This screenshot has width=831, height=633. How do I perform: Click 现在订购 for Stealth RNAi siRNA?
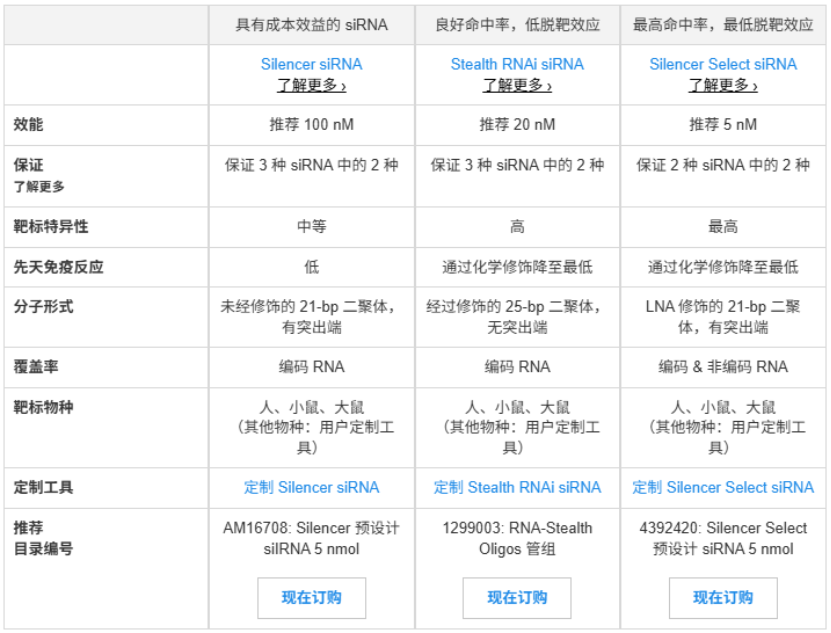tap(516, 598)
